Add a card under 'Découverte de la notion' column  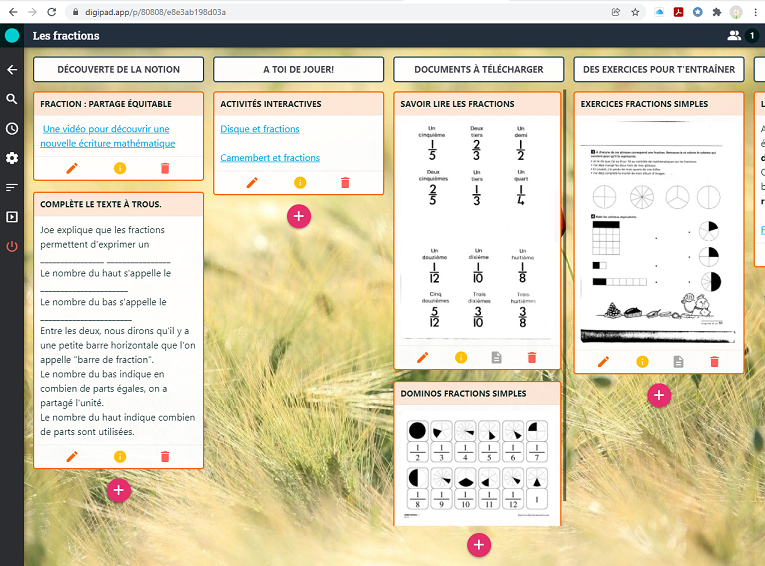(118, 490)
